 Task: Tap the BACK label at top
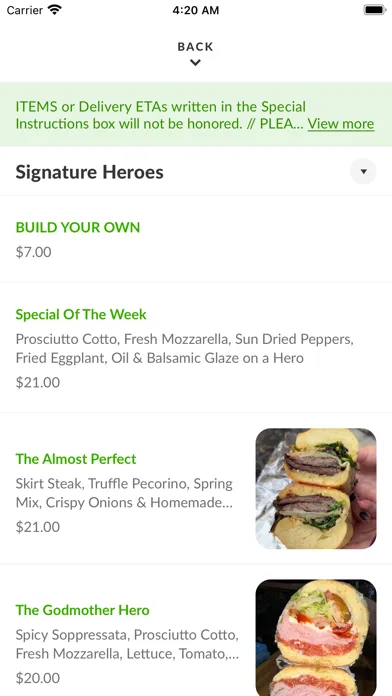195,47
